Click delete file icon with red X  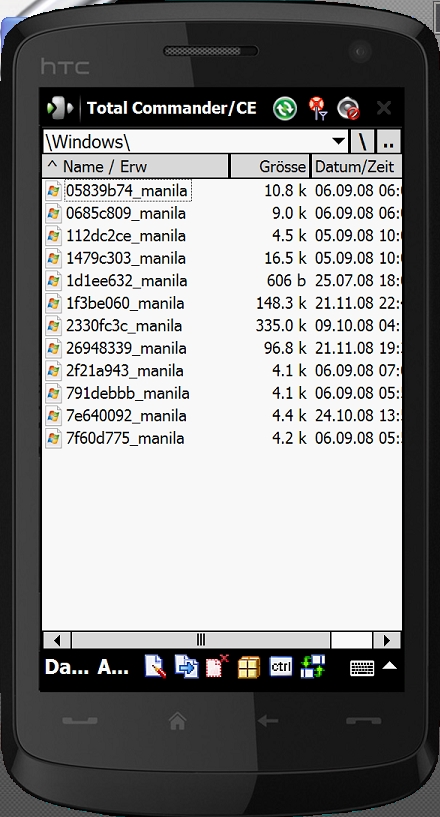pyautogui.click(x=217, y=666)
